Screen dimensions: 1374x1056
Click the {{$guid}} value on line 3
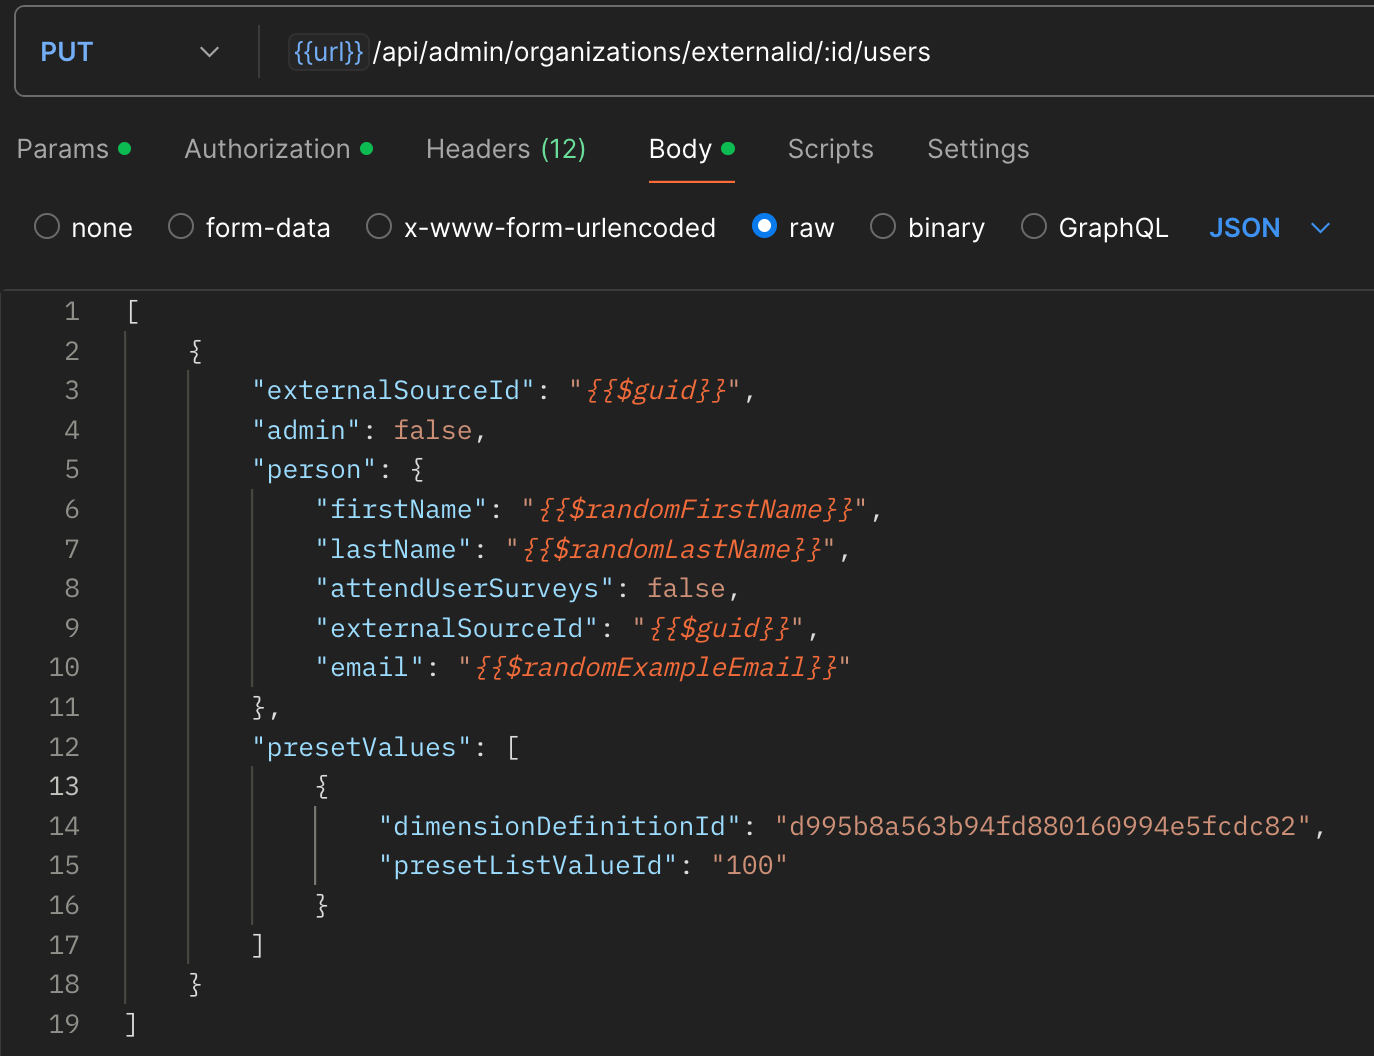[655, 390]
